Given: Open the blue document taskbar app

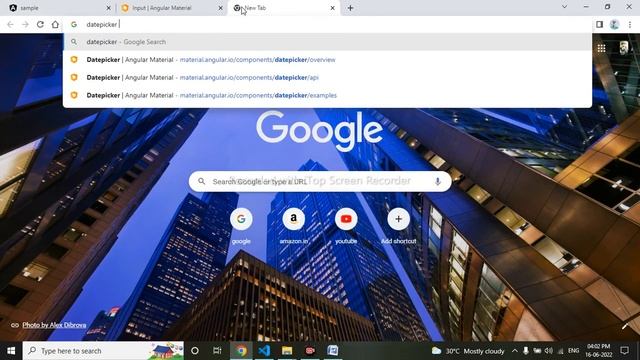Looking at the screenshot, I should (333, 351).
